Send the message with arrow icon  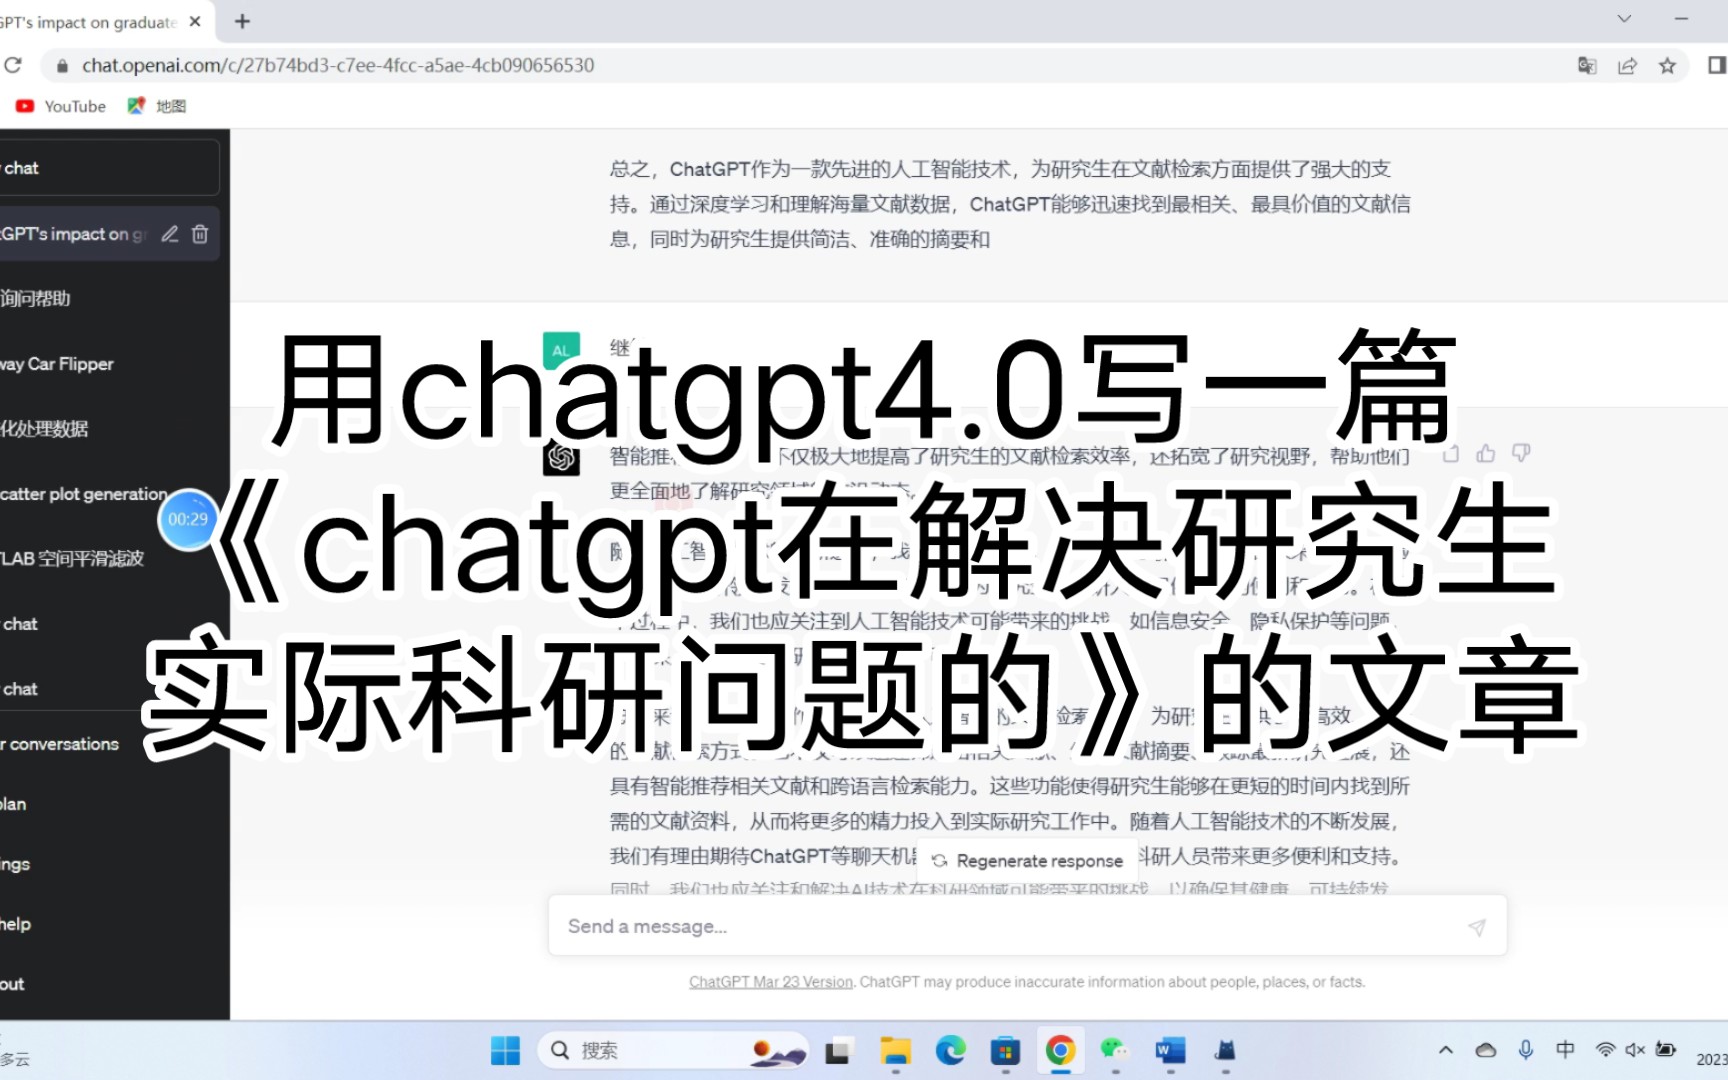[x=1476, y=927]
